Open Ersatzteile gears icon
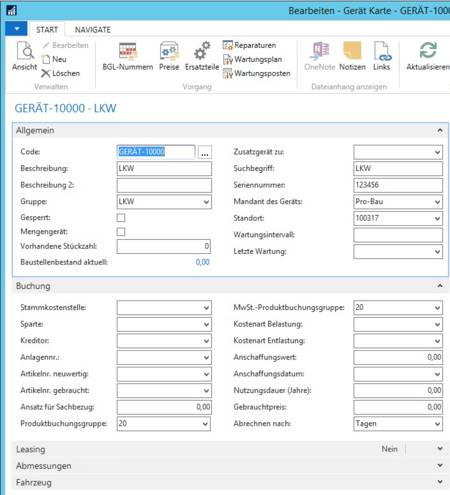This screenshot has width=450, height=495. [x=202, y=51]
